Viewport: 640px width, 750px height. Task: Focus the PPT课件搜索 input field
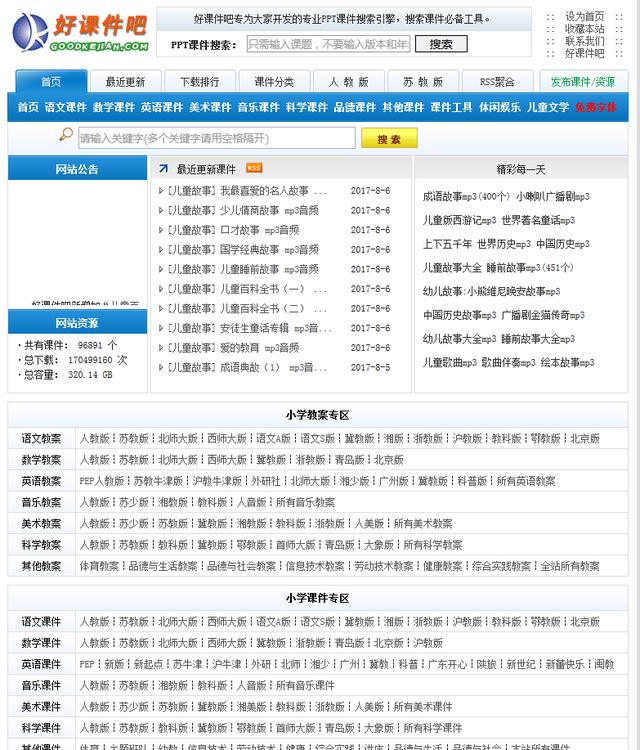click(328, 44)
